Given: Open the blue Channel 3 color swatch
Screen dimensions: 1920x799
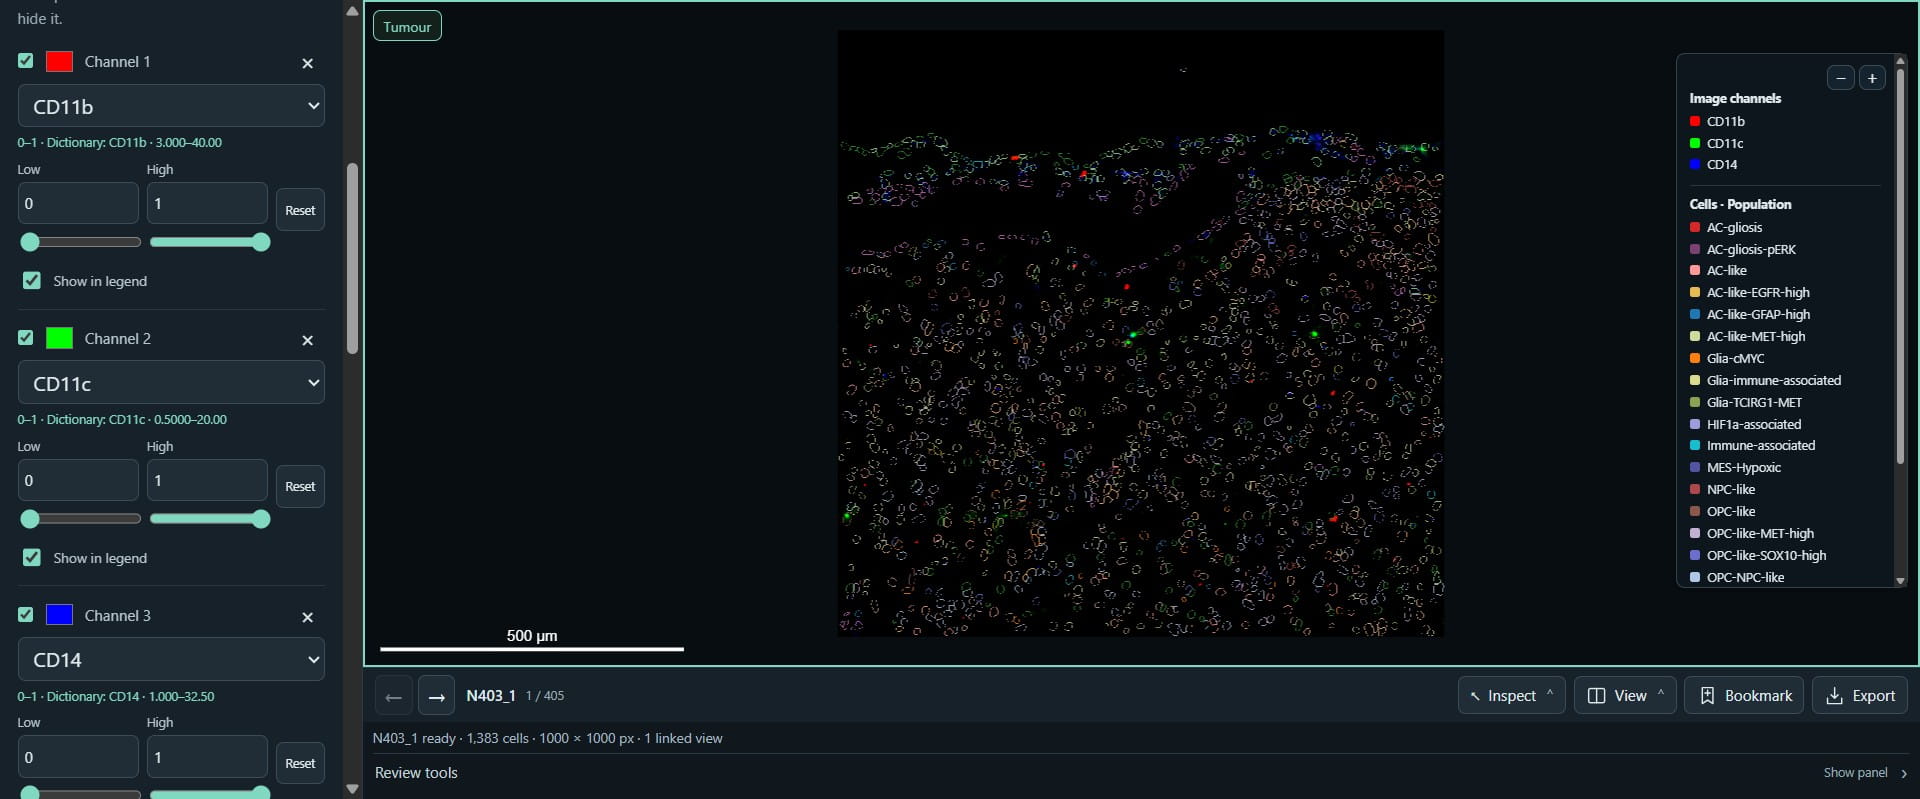Looking at the screenshot, I should [59, 615].
